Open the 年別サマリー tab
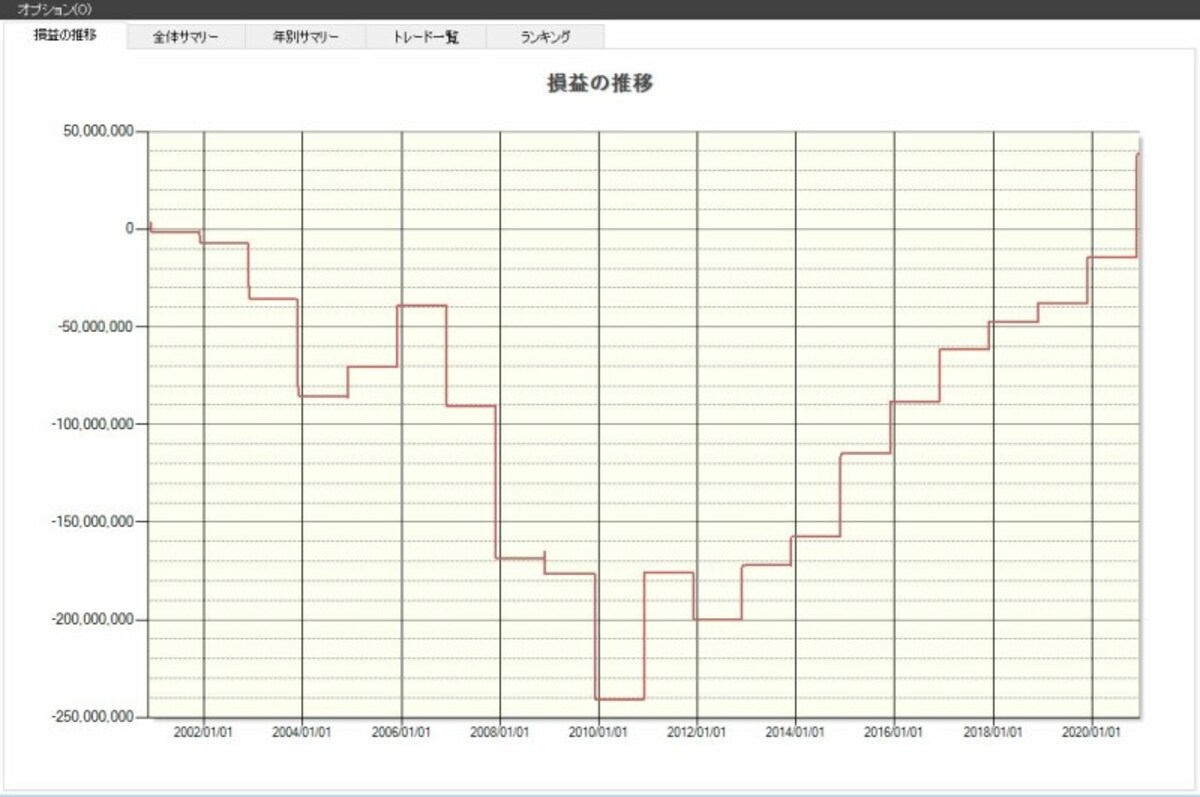Screen dimensions: 1200x797 pyautogui.click(x=306, y=37)
